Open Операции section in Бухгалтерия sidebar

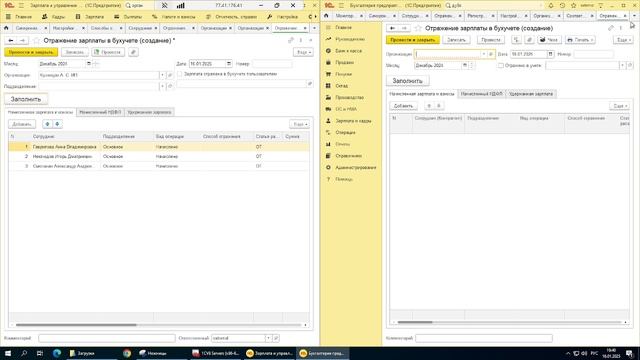(345, 133)
